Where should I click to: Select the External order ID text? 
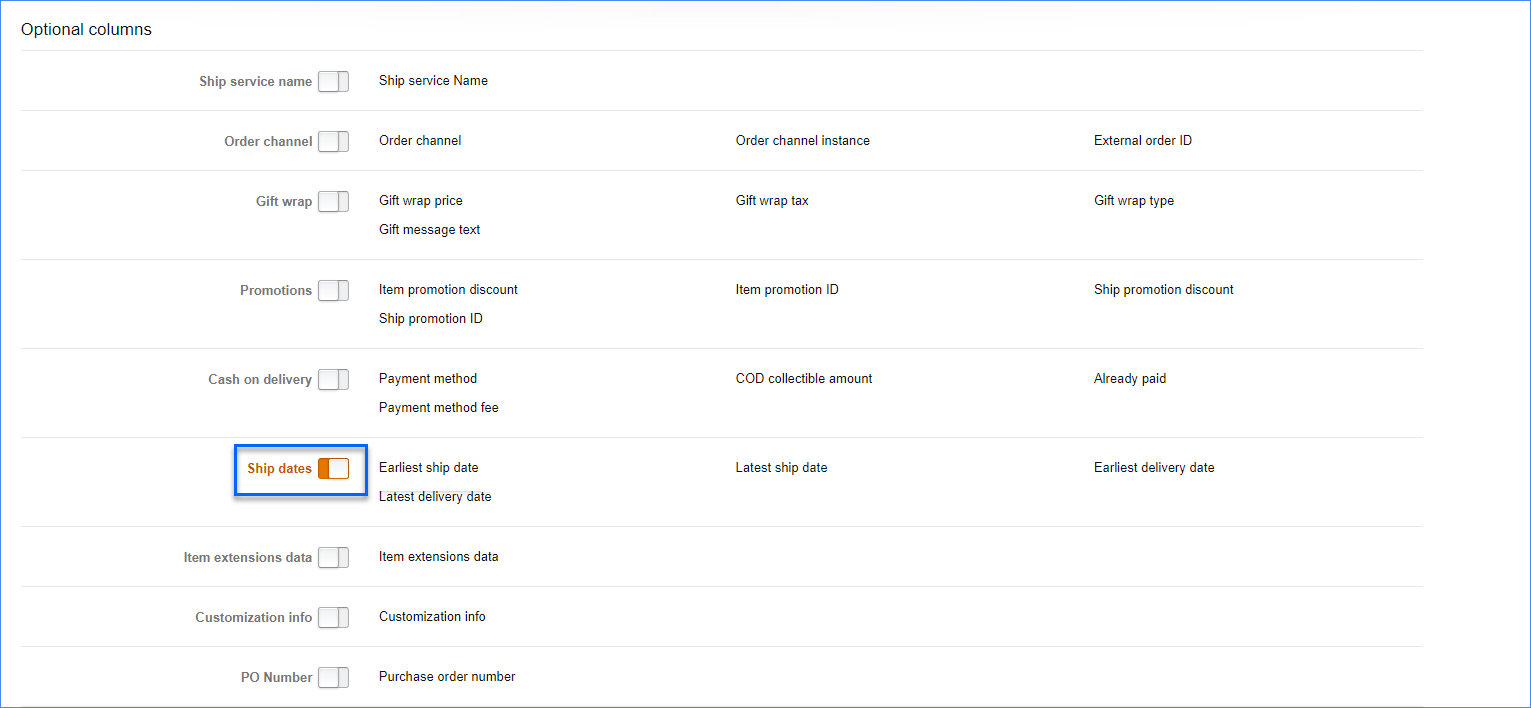point(1142,141)
